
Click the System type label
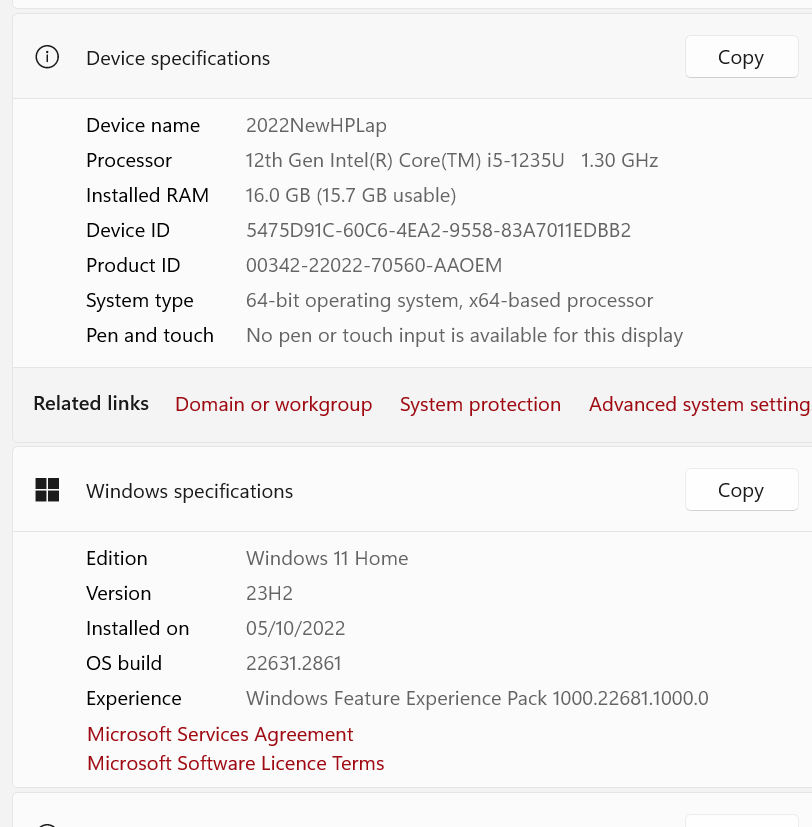point(140,301)
